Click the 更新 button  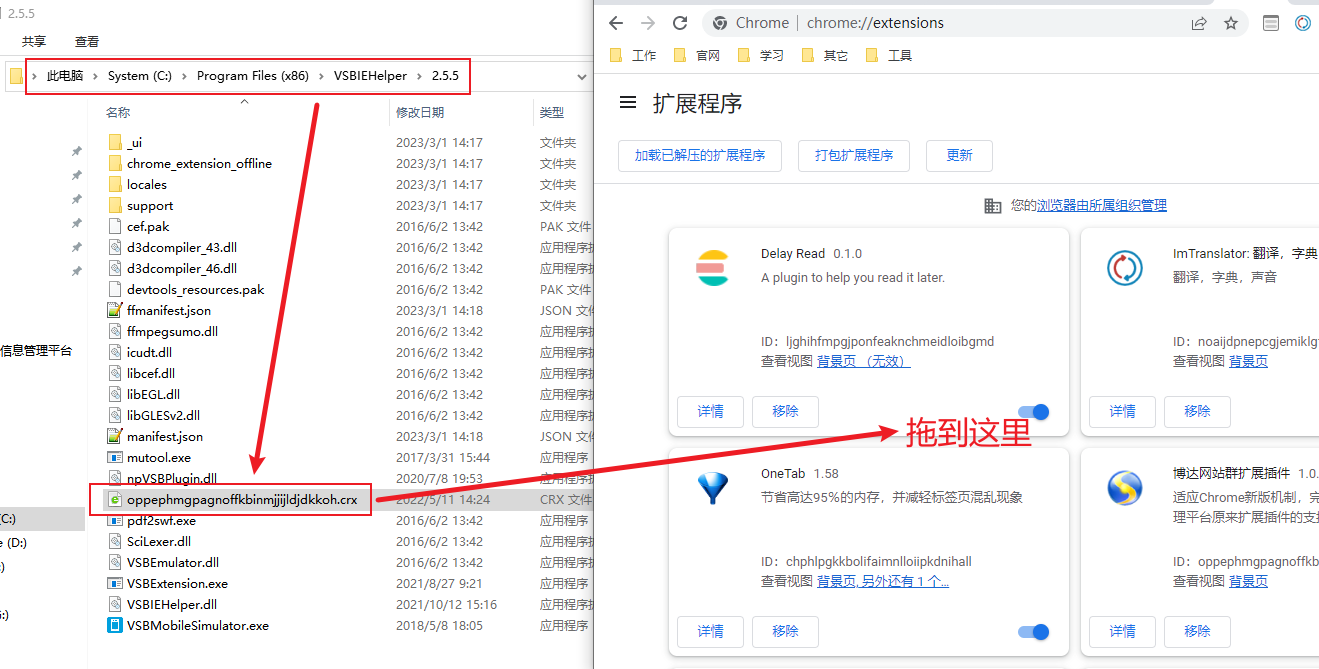coord(959,156)
